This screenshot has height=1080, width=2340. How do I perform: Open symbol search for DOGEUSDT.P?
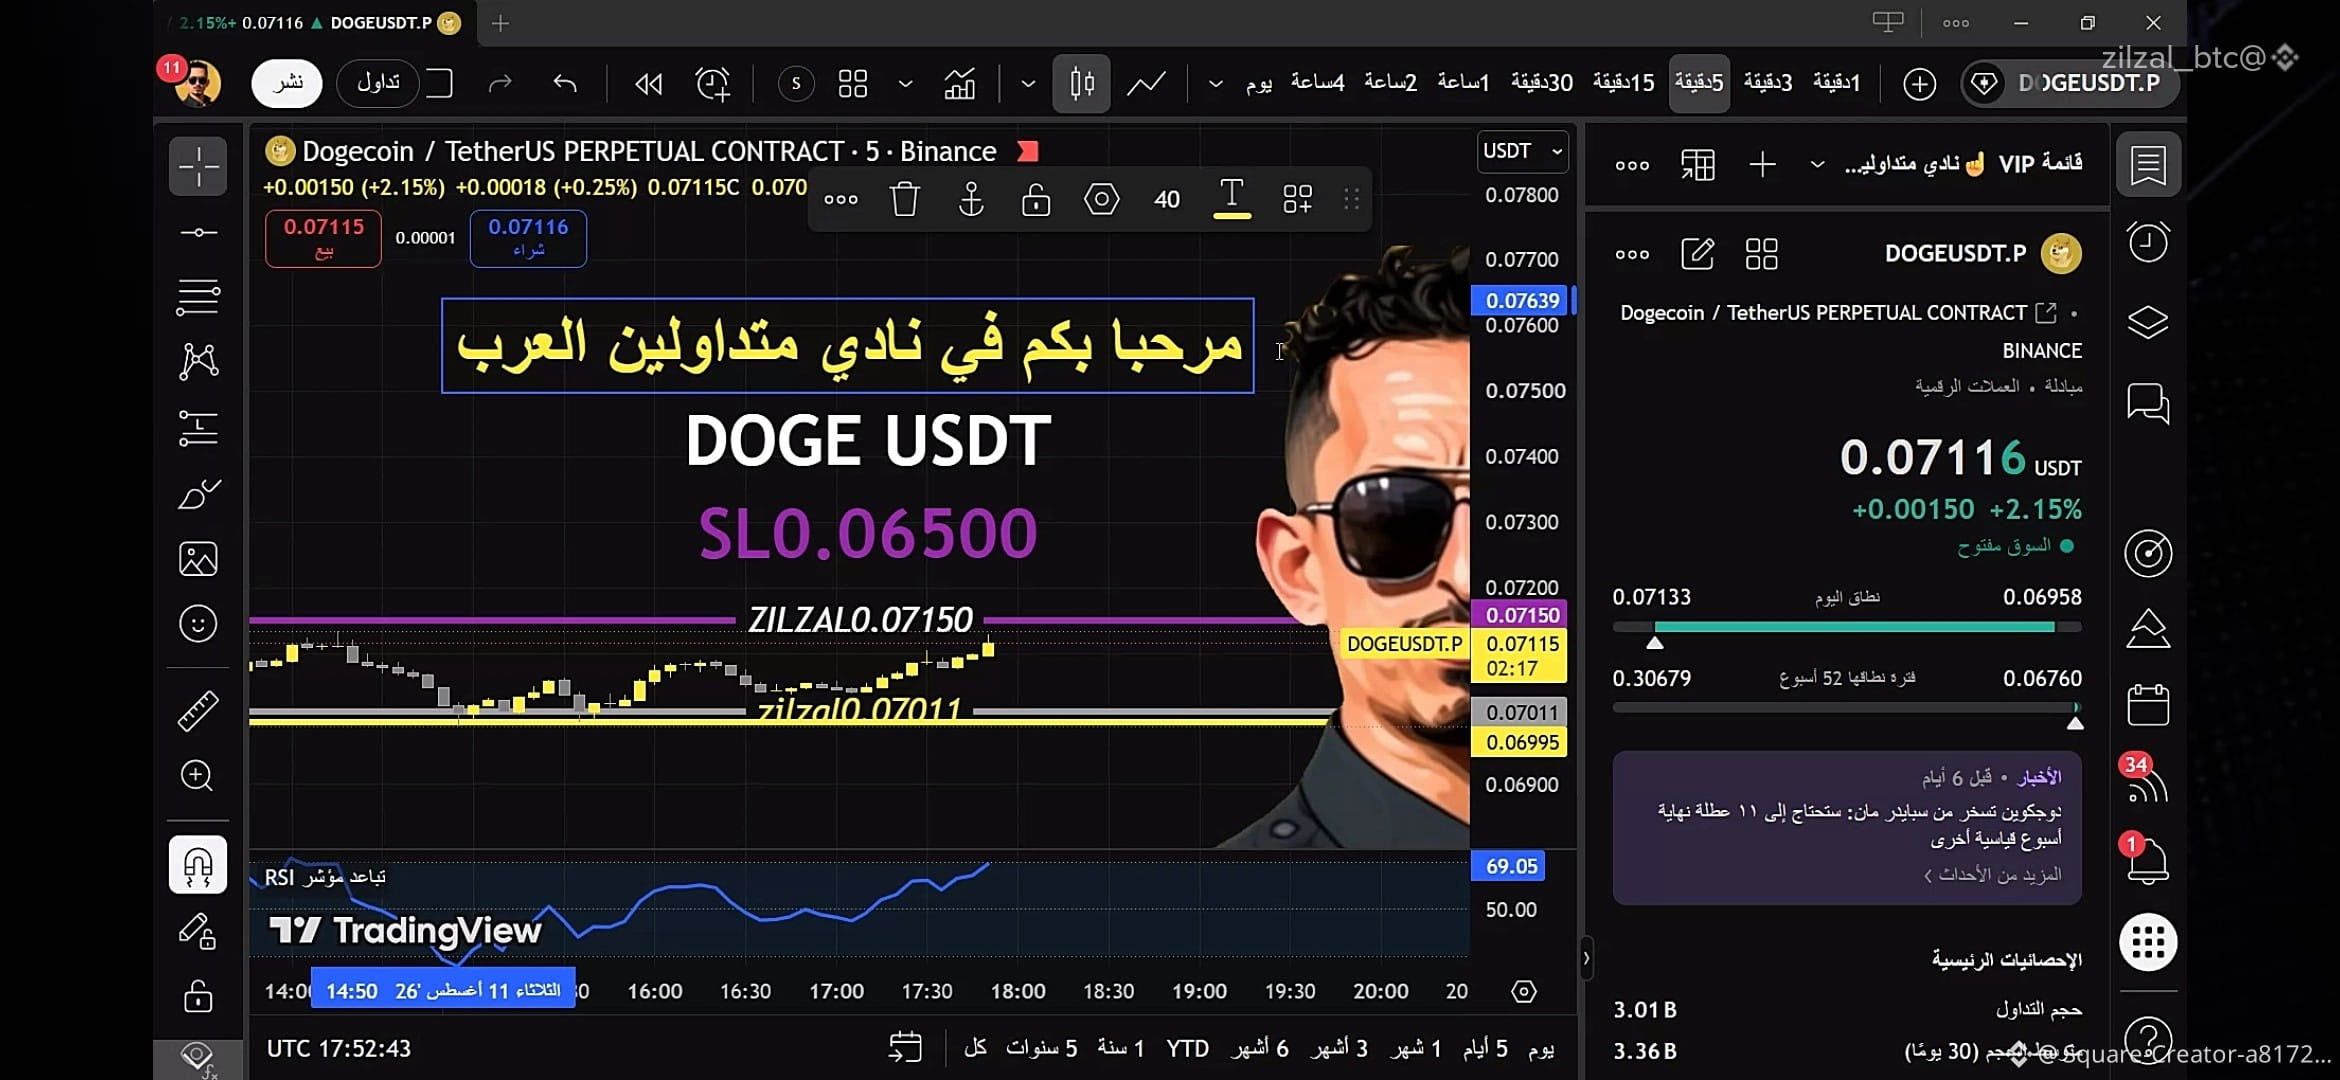(2070, 84)
